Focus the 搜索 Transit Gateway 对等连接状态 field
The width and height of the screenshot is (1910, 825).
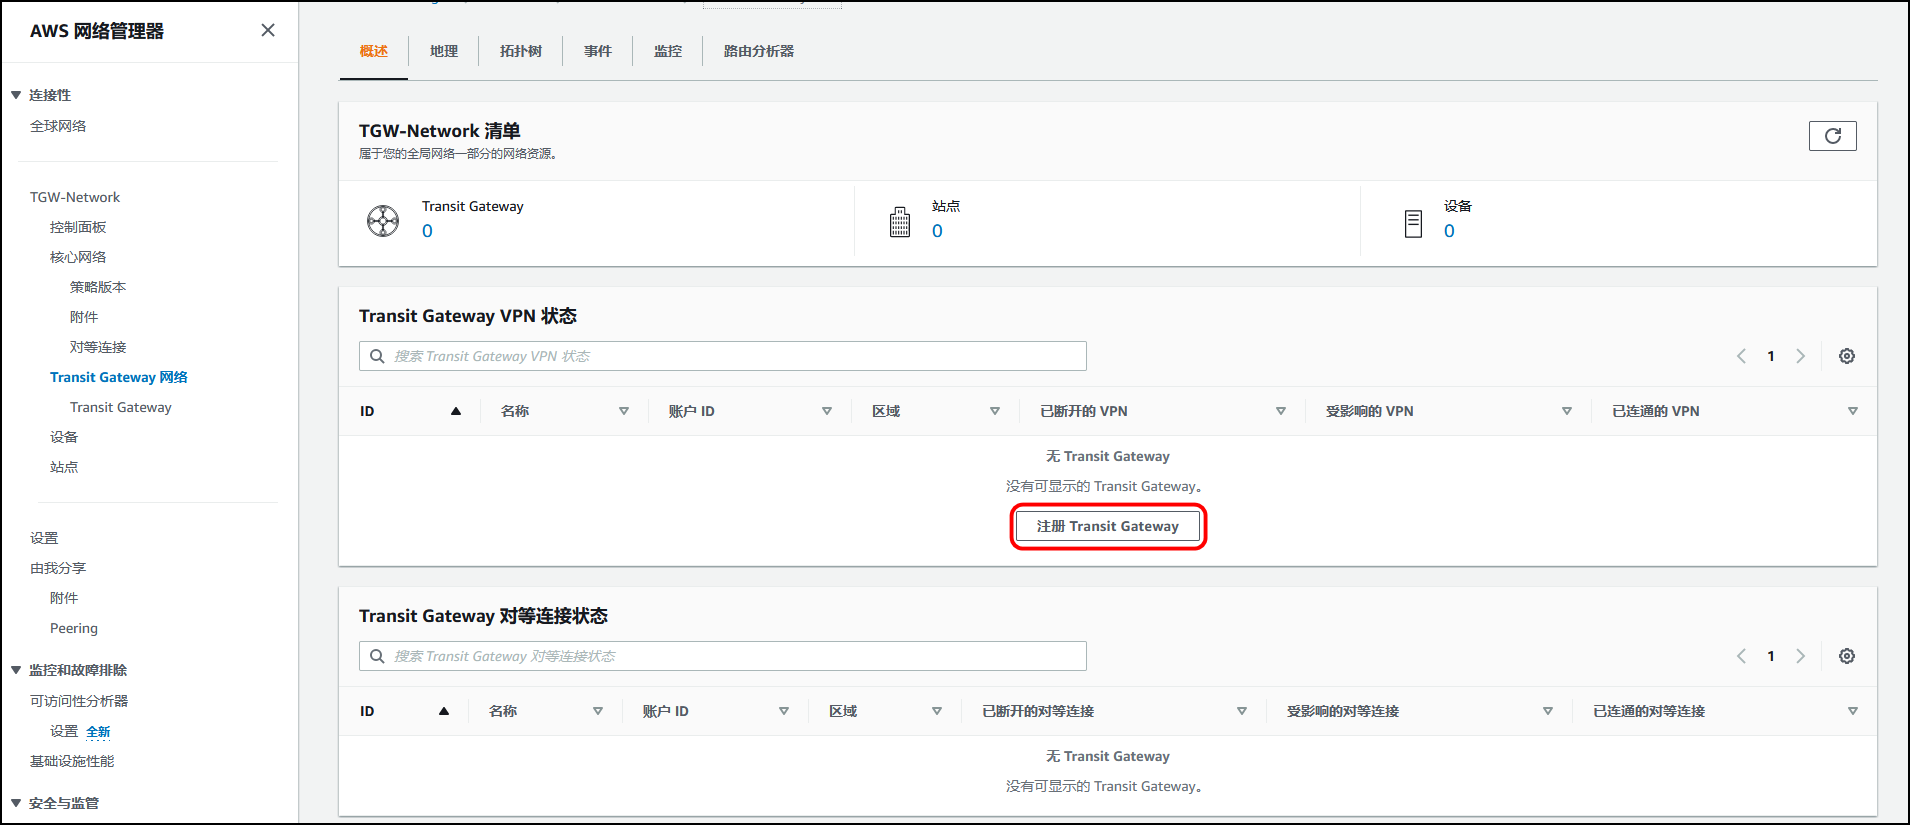[723, 656]
